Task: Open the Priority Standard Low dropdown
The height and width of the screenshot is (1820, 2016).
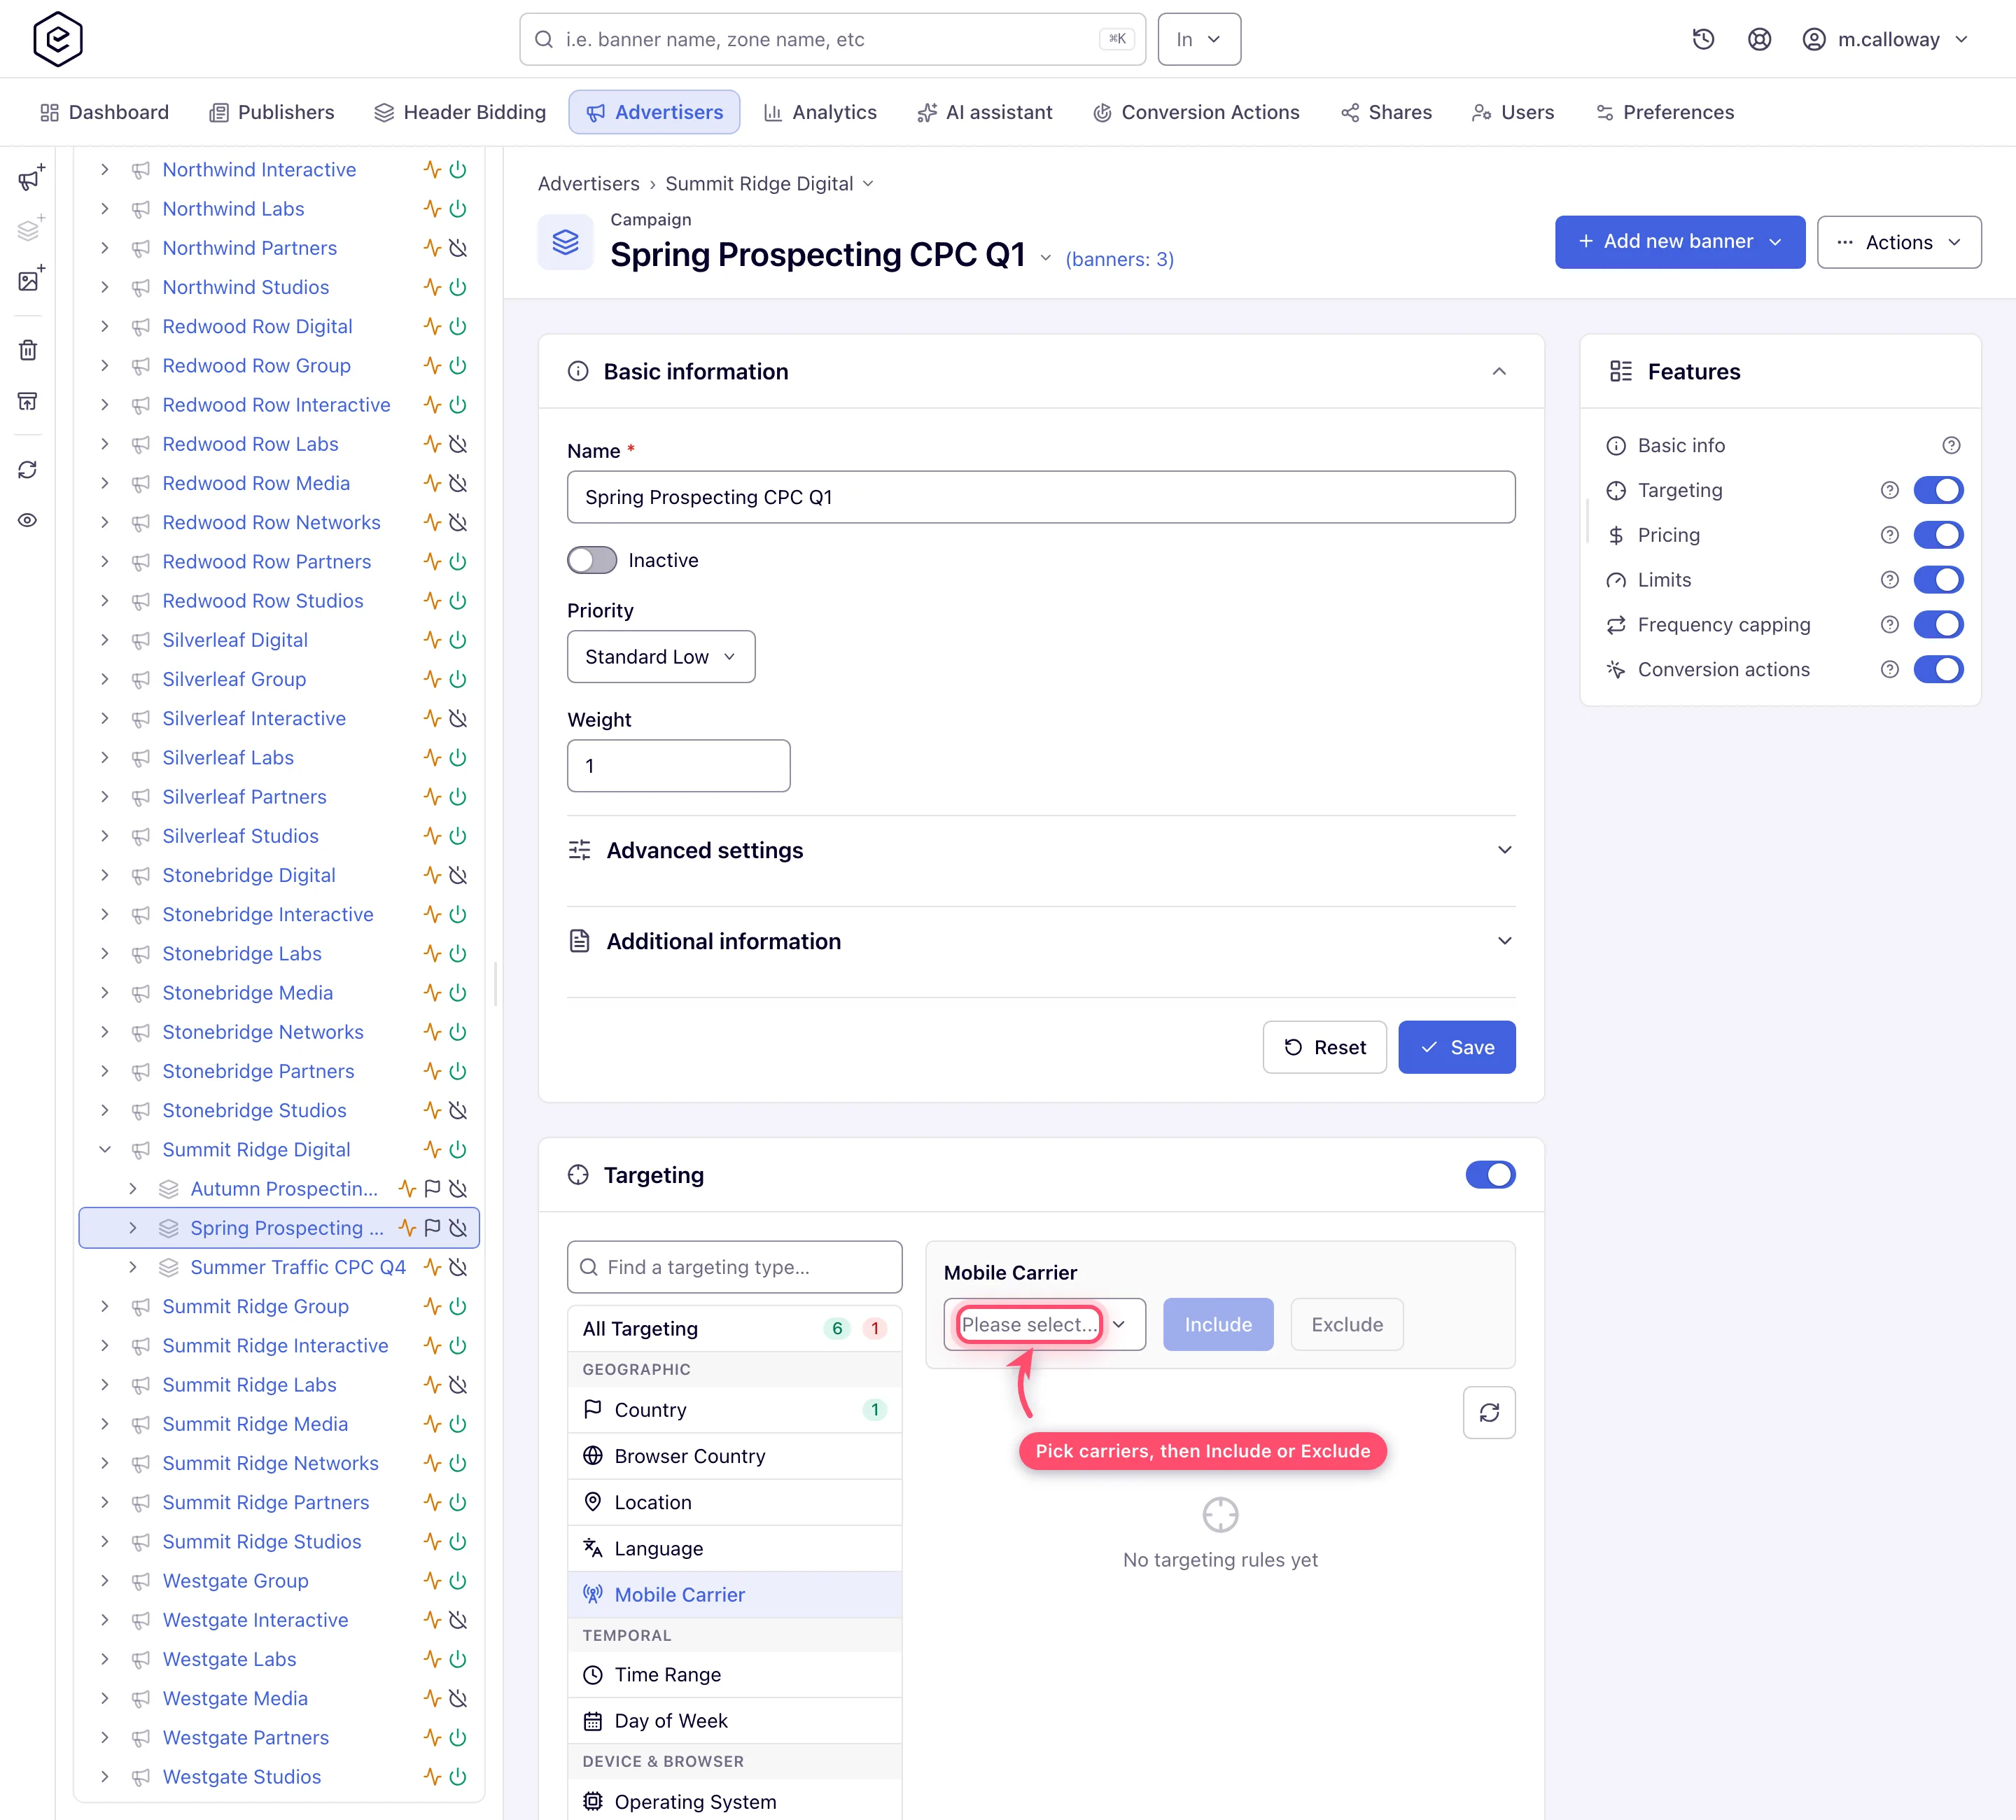Action: [x=661, y=657]
